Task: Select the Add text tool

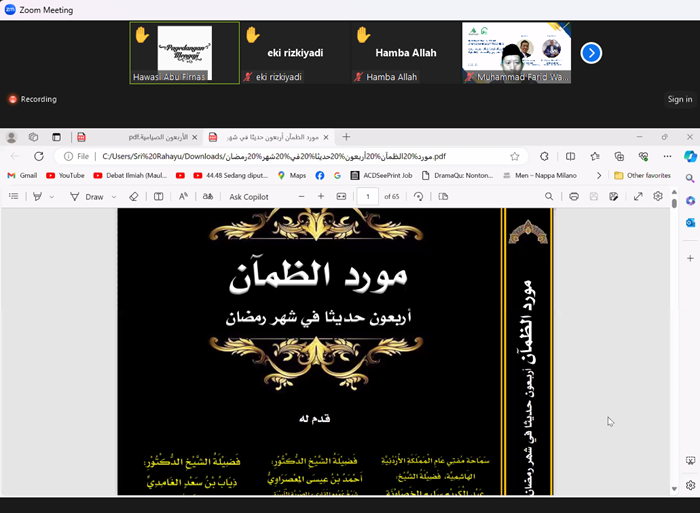Action: click(158, 196)
